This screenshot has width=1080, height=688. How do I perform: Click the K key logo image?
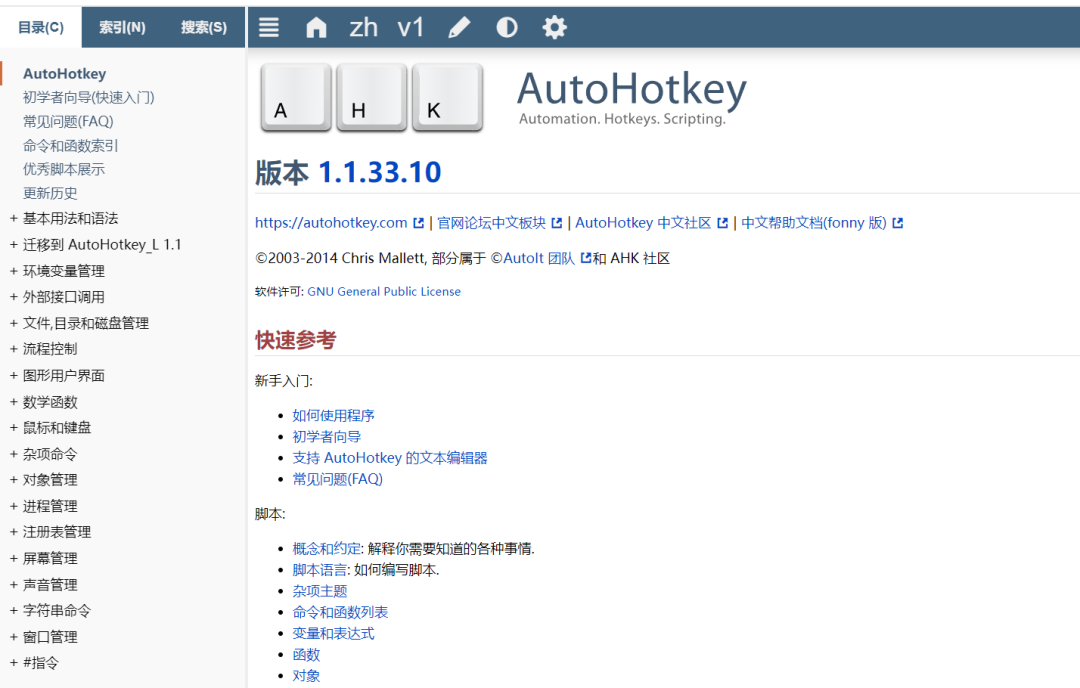point(447,96)
